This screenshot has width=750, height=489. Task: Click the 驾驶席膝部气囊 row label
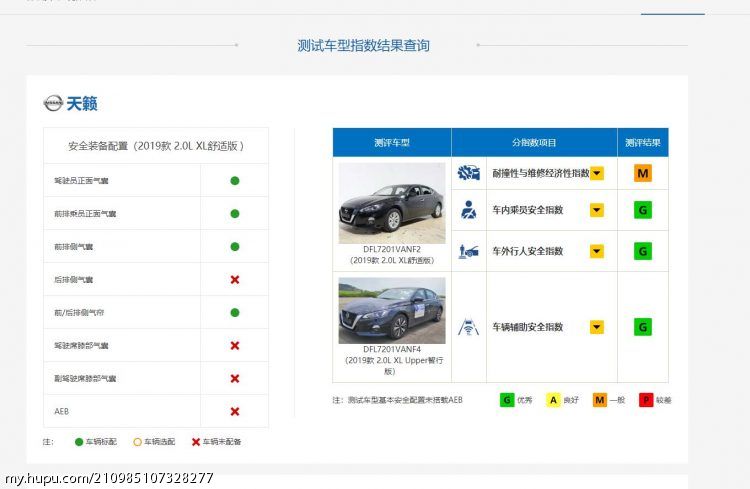coord(81,346)
